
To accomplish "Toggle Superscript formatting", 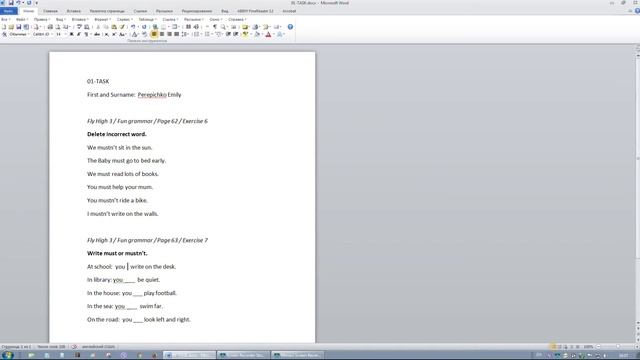I will pyautogui.click(x=114, y=34).
